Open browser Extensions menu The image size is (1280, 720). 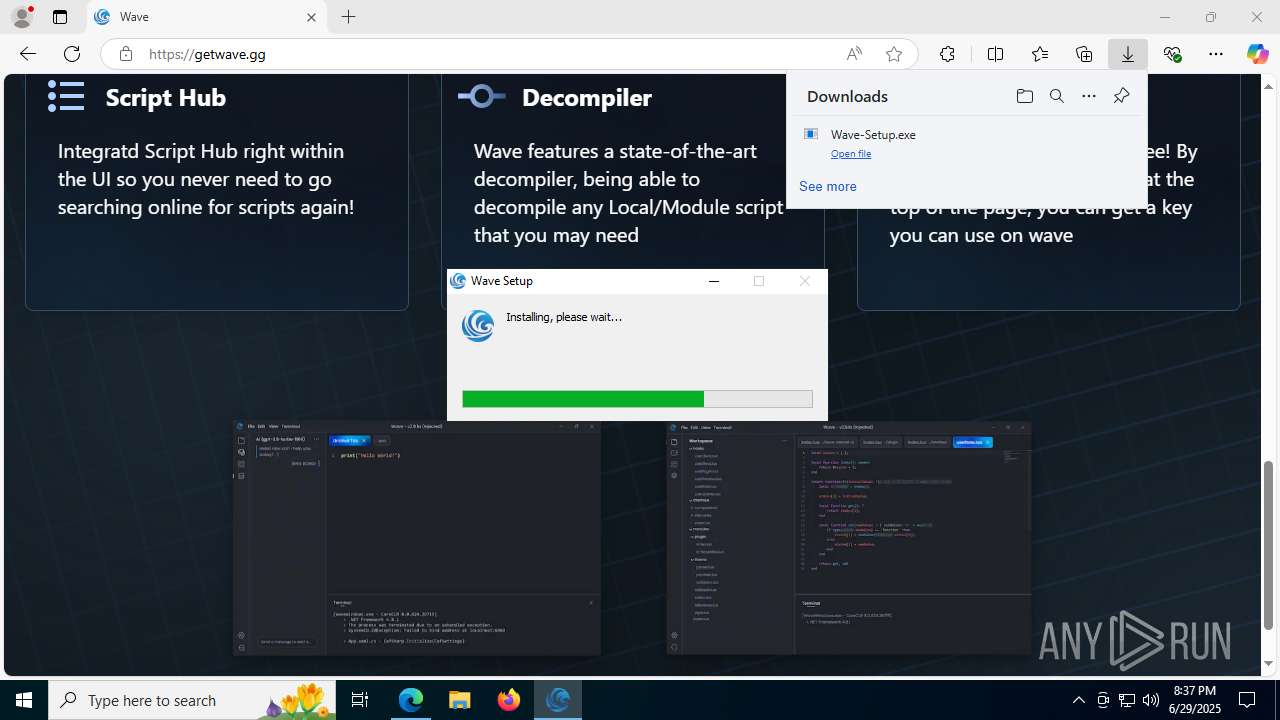(x=947, y=54)
